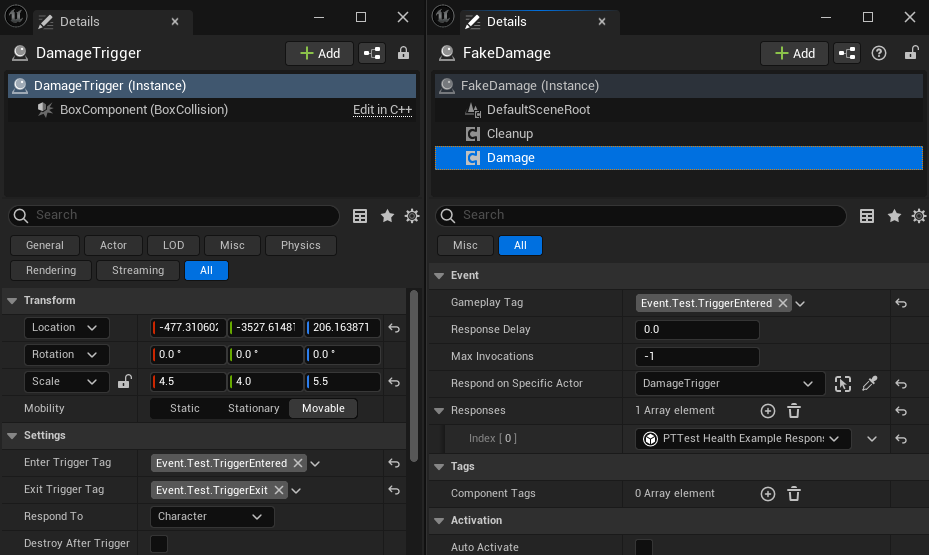Select the LOD filter tab

(174, 245)
